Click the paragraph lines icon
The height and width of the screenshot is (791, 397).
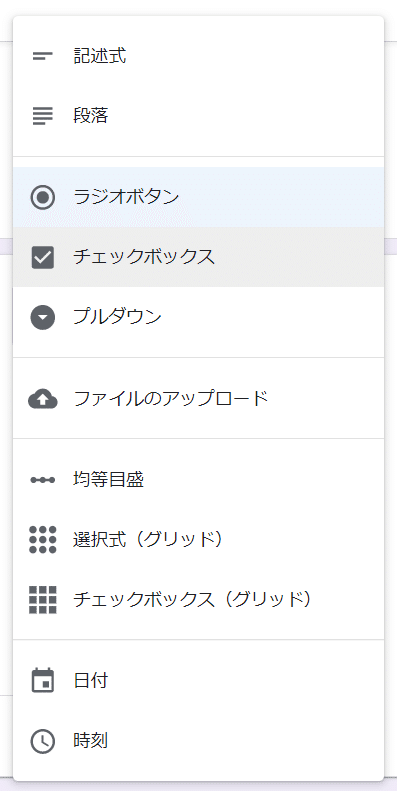click(x=42, y=117)
